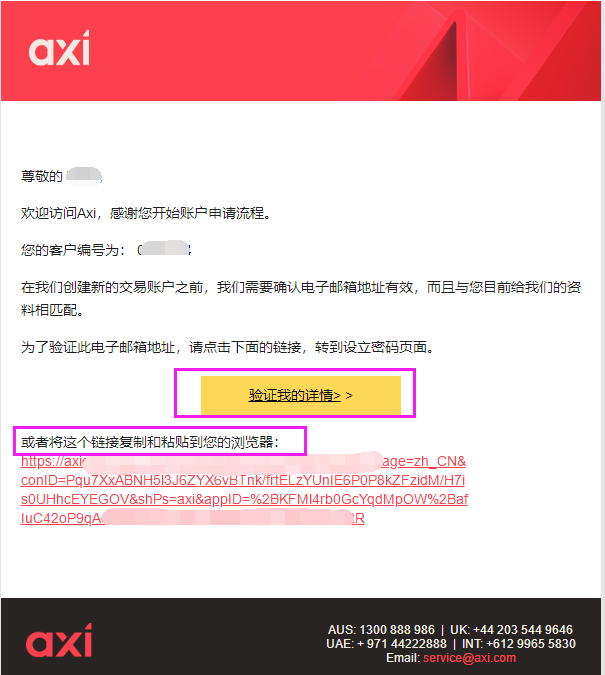Click the AUS phone number 1300 888 986

[x=397, y=630]
